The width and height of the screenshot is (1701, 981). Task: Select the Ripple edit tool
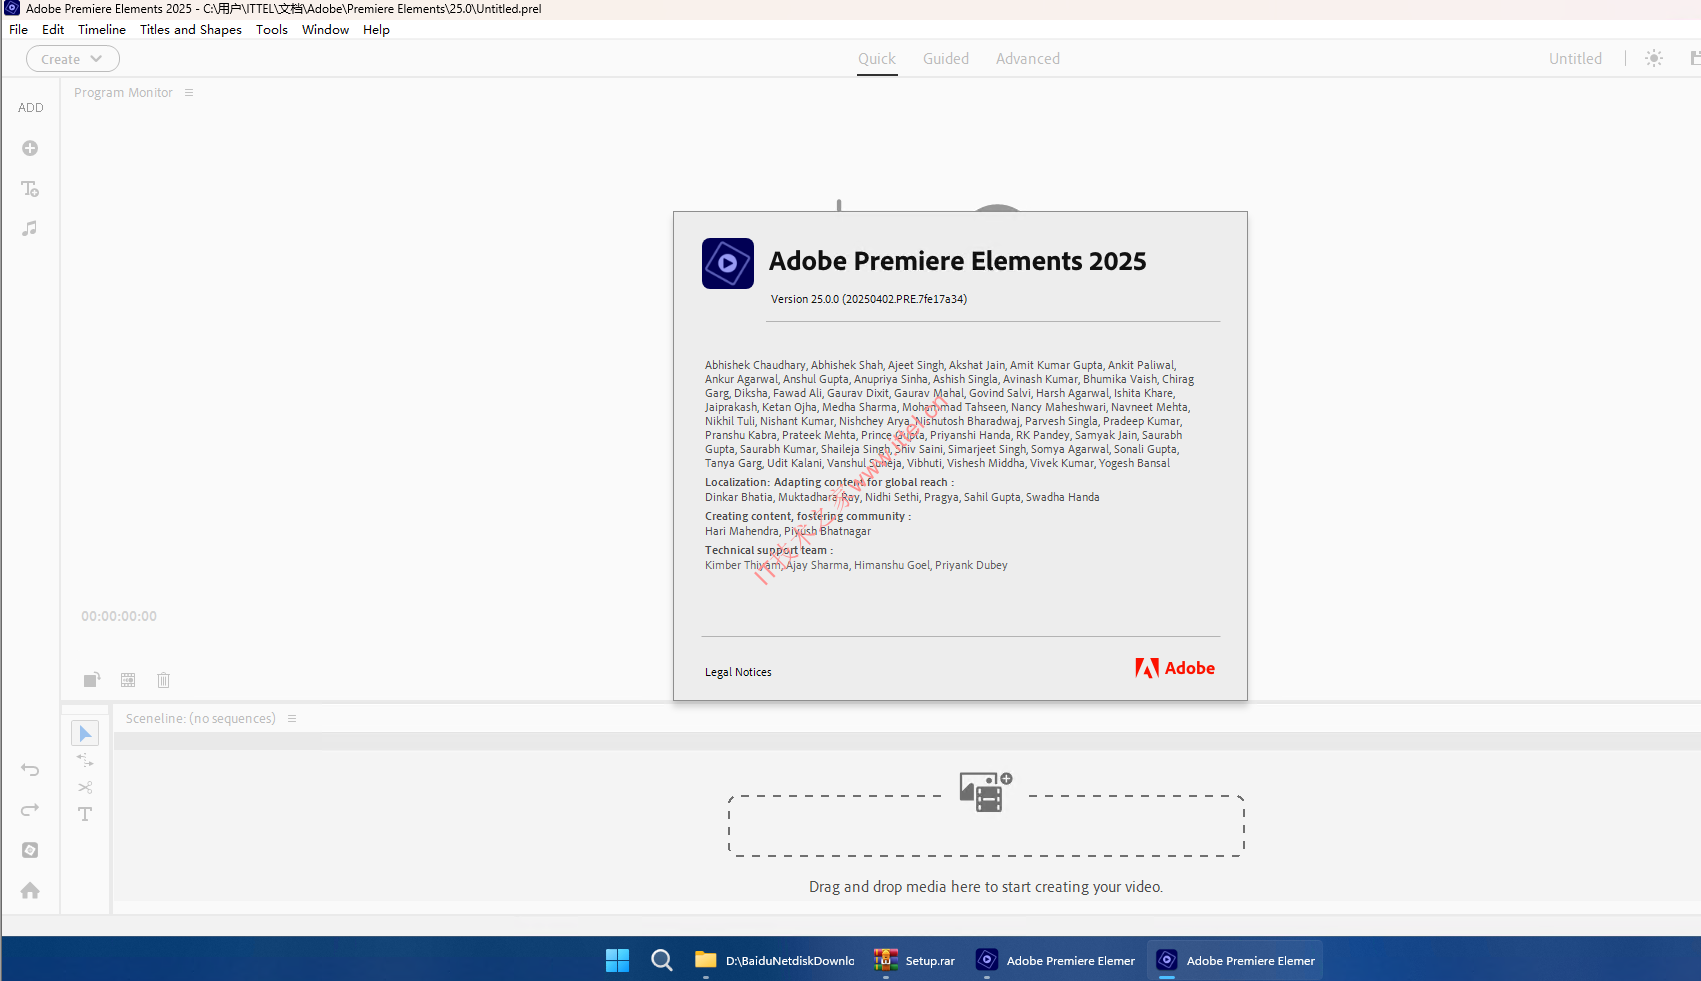[x=85, y=761]
